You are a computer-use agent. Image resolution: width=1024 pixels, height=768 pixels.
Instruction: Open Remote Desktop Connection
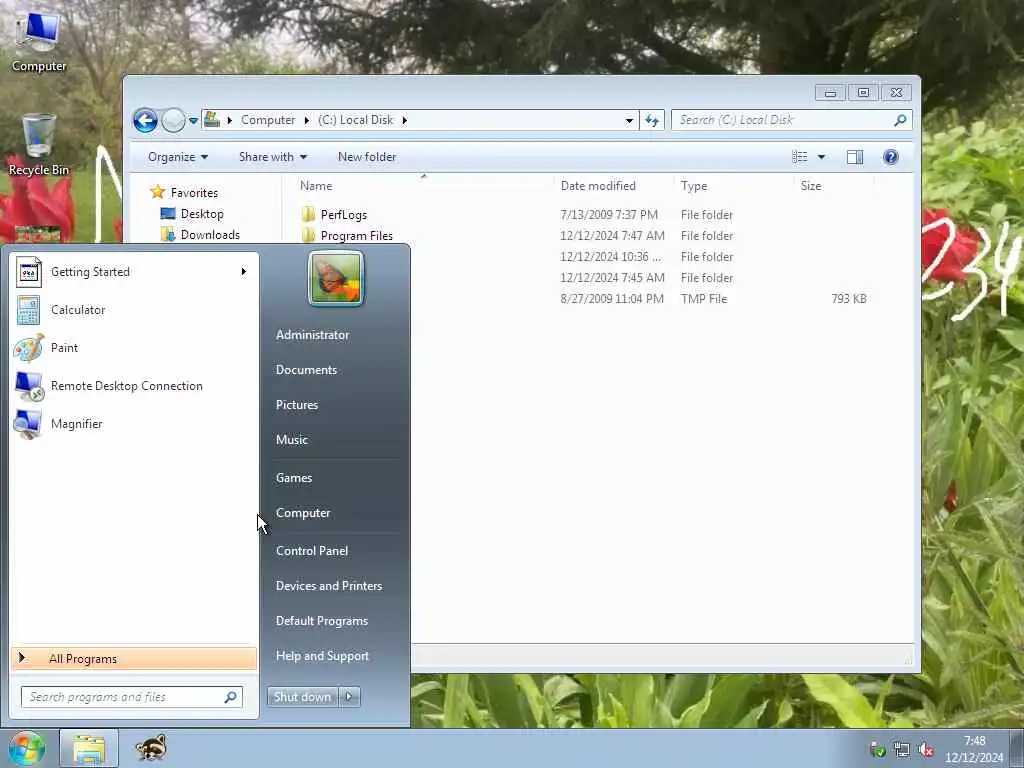pyautogui.click(x=134, y=386)
